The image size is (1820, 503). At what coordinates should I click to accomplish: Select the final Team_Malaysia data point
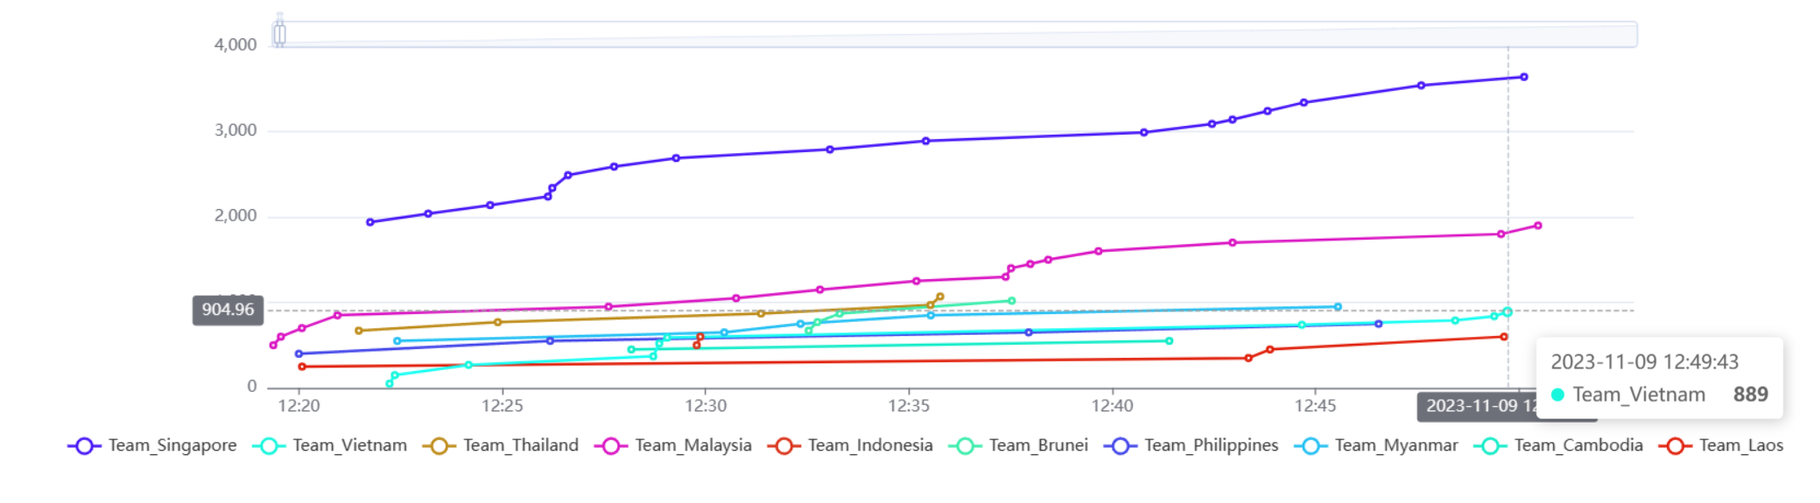(x=1538, y=226)
